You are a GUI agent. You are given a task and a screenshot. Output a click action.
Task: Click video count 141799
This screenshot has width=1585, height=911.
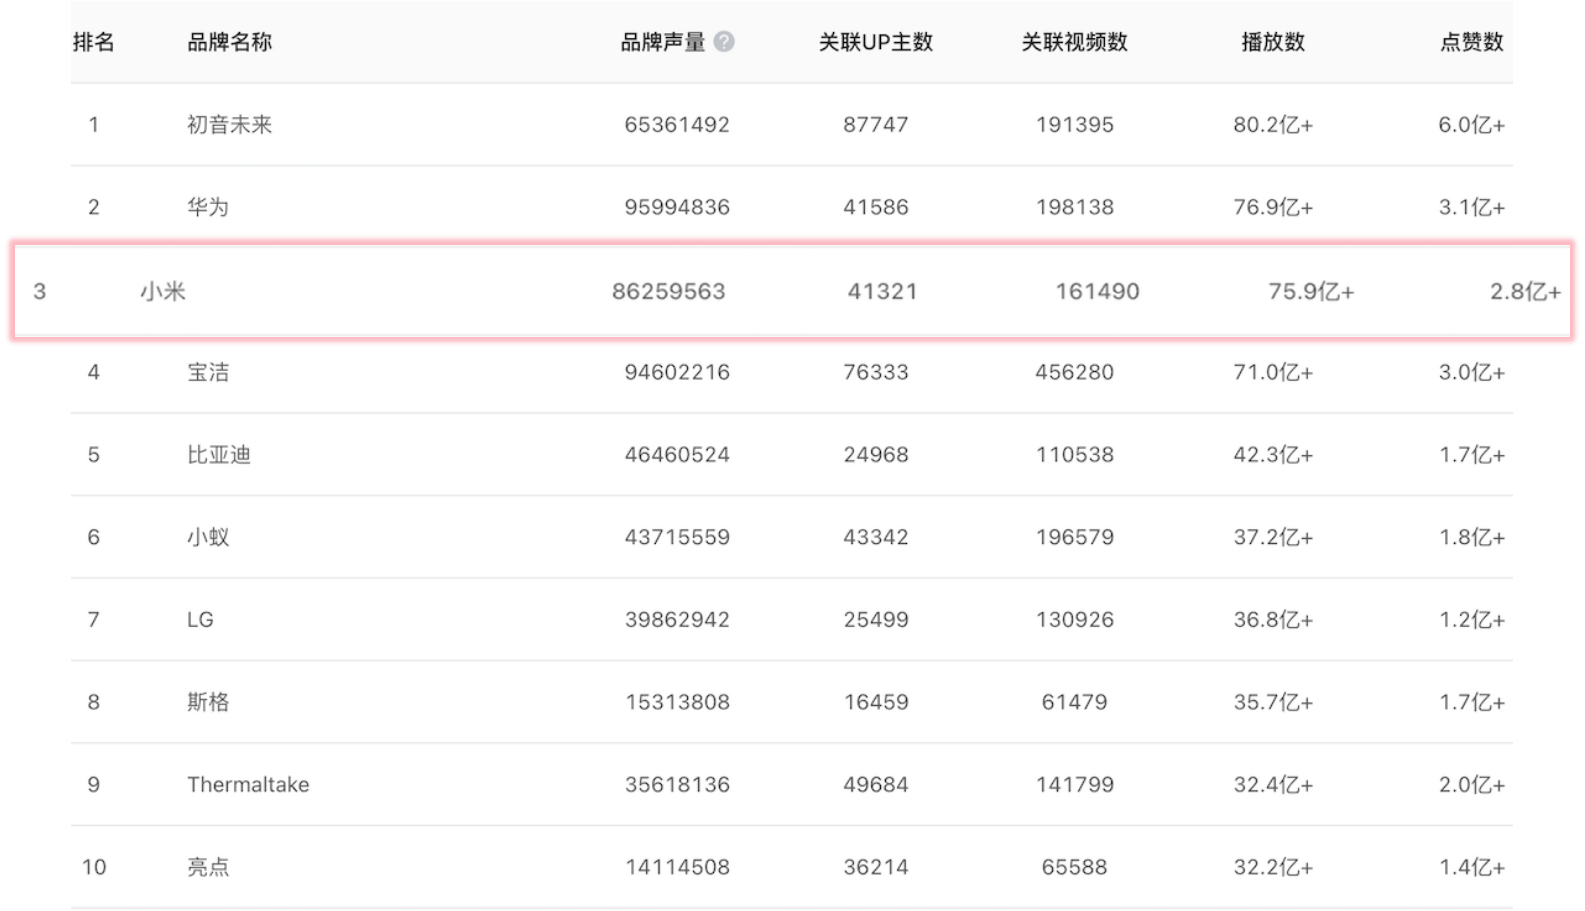click(1075, 785)
